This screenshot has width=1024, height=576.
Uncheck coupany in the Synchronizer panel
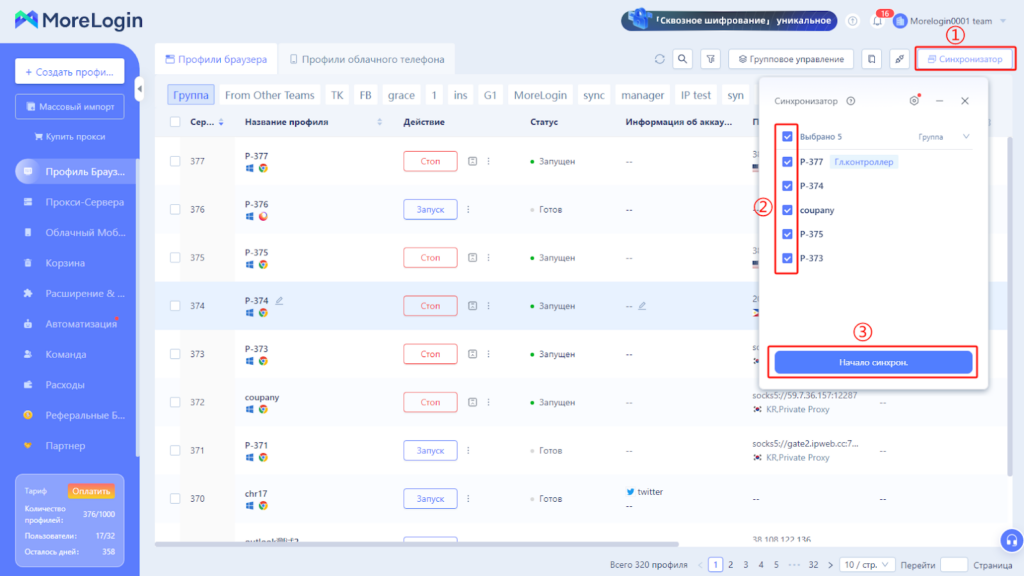point(788,210)
